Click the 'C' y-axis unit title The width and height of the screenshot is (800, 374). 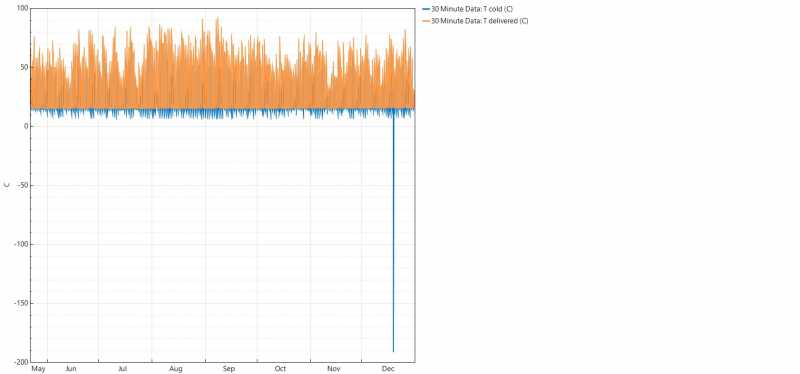pyautogui.click(x=7, y=185)
